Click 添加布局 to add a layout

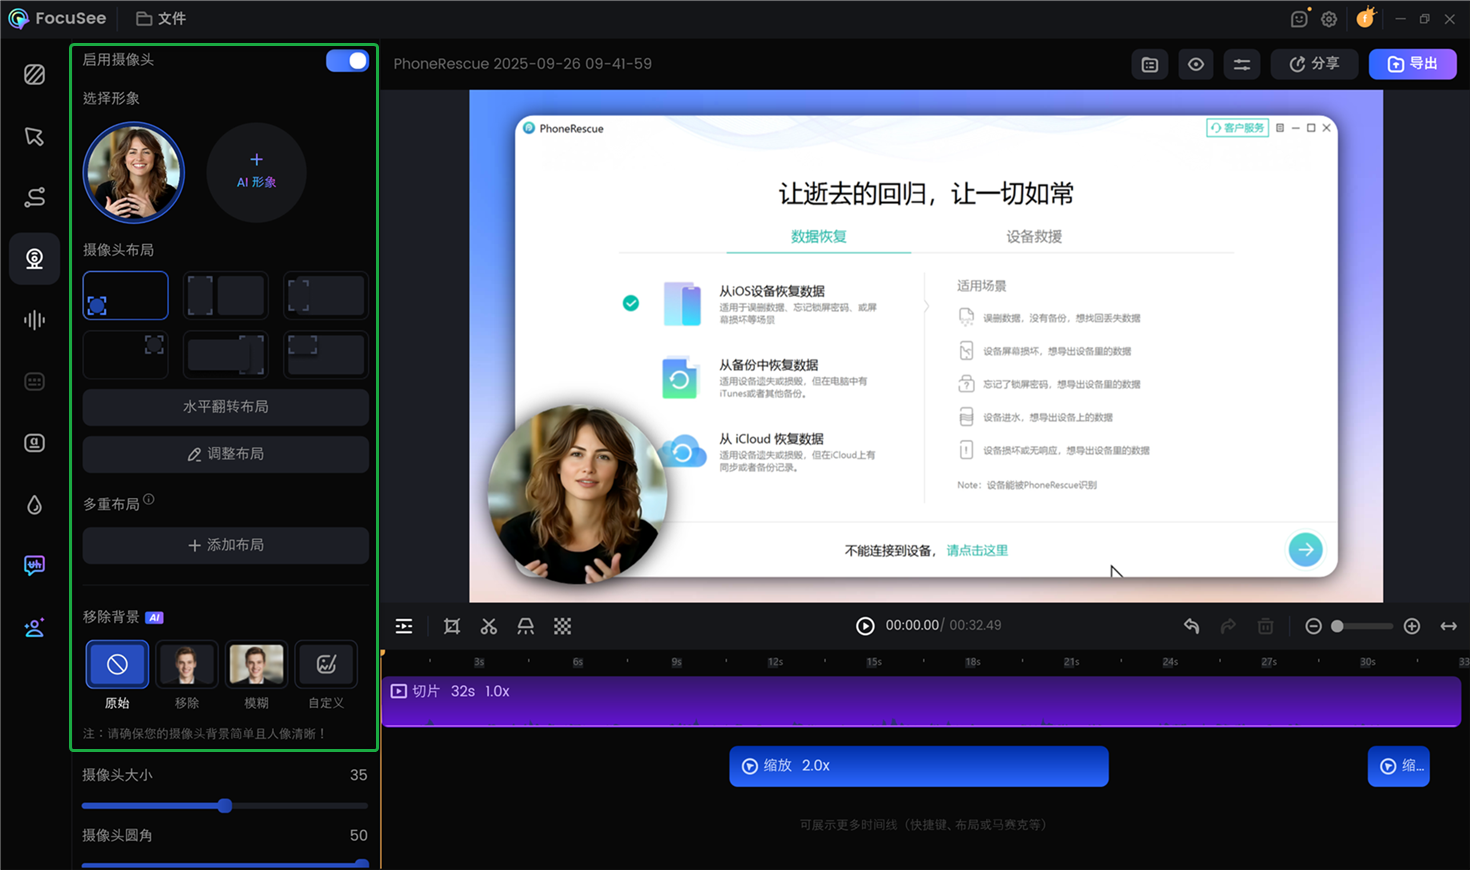coord(226,545)
